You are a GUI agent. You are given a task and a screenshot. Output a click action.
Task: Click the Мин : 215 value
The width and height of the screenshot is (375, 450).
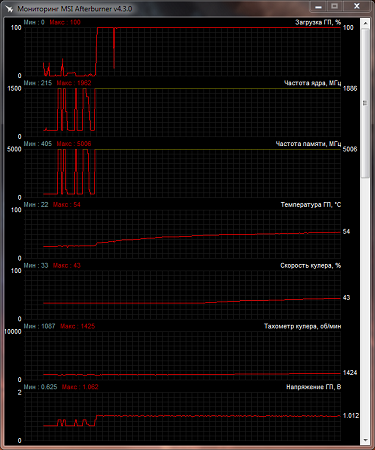tap(38, 83)
